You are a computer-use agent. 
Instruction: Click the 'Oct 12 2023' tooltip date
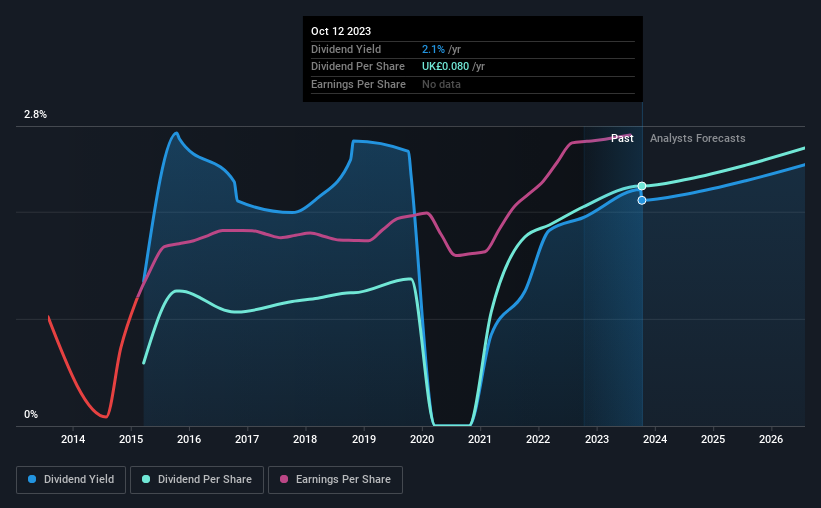(341, 31)
